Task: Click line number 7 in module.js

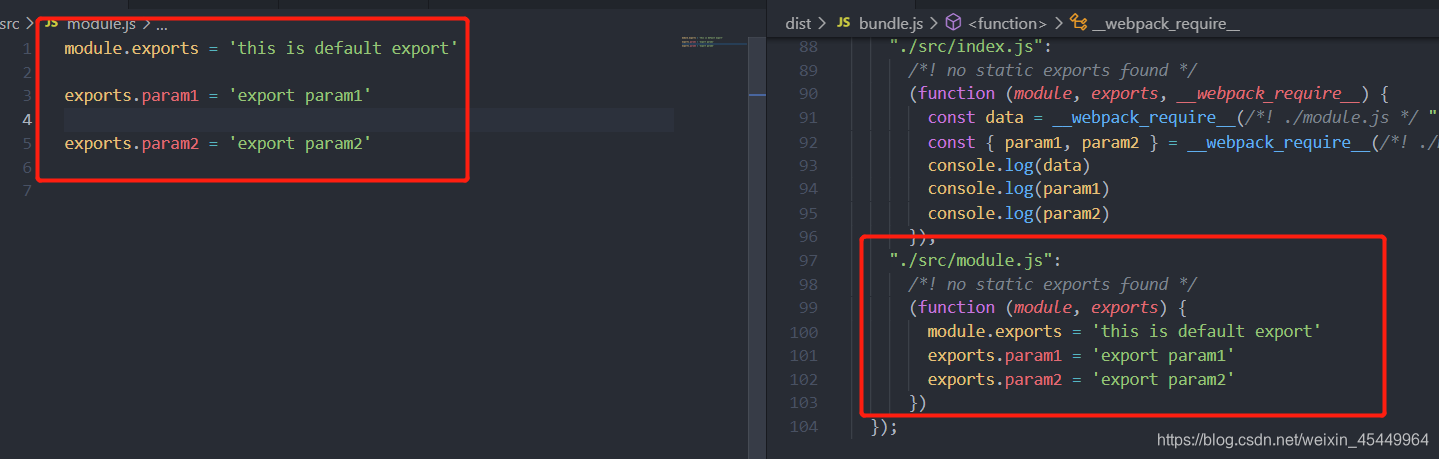Action: click(26, 191)
